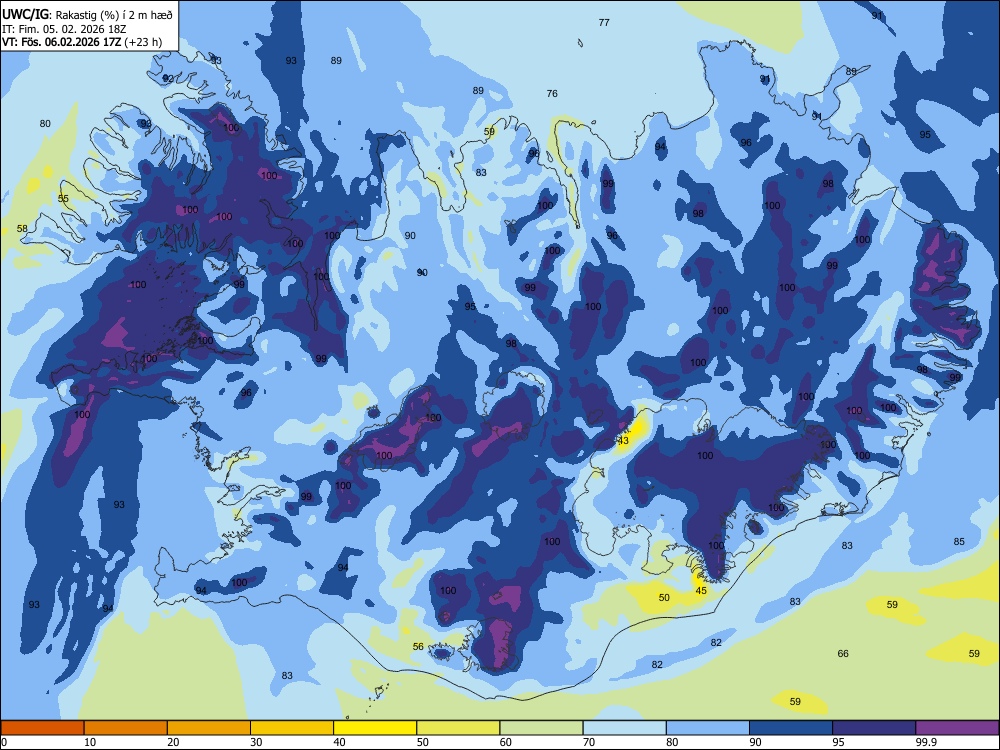Pick the 20–30 amber legend swatch
1000x750 pixels.
coord(209,728)
